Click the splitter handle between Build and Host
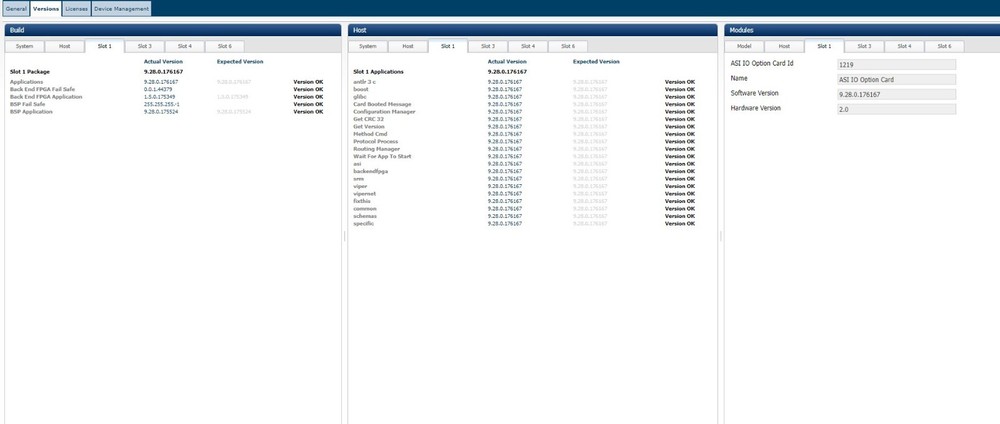 tap(344, 236)
